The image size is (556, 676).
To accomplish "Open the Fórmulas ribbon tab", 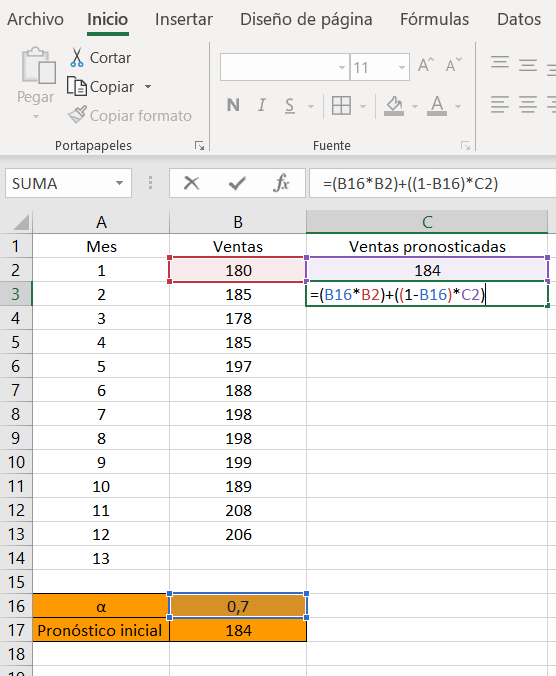I will click(x=434, y=19).
